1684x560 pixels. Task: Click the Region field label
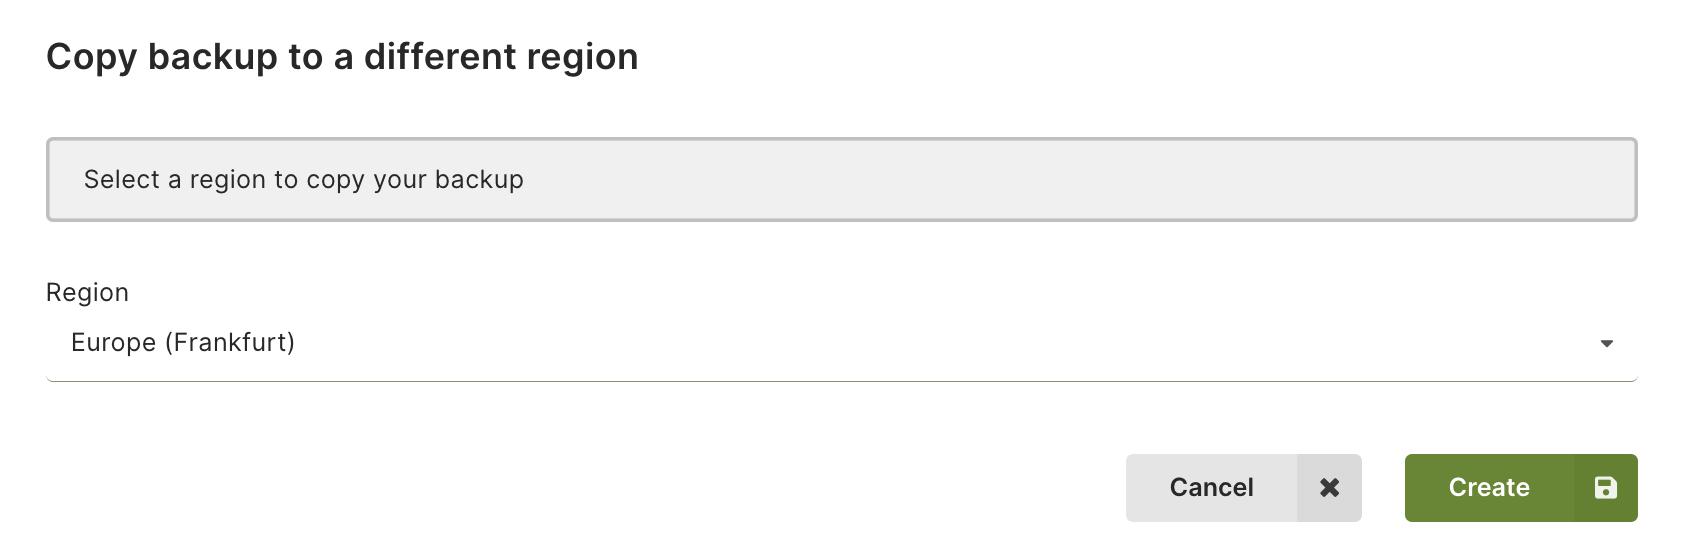[x=87, y=293]
